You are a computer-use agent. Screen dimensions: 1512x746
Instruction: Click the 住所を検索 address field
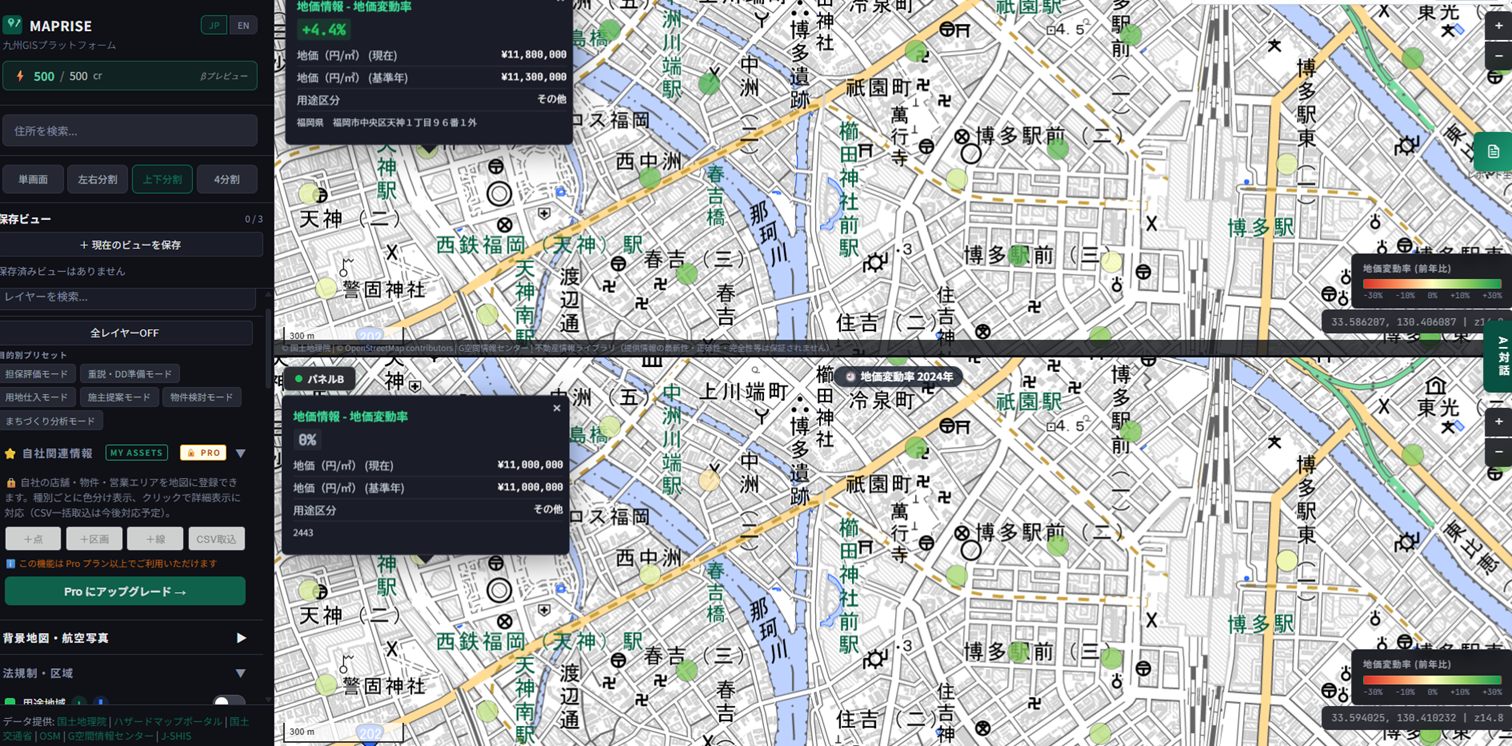click(x=130, y=131)
